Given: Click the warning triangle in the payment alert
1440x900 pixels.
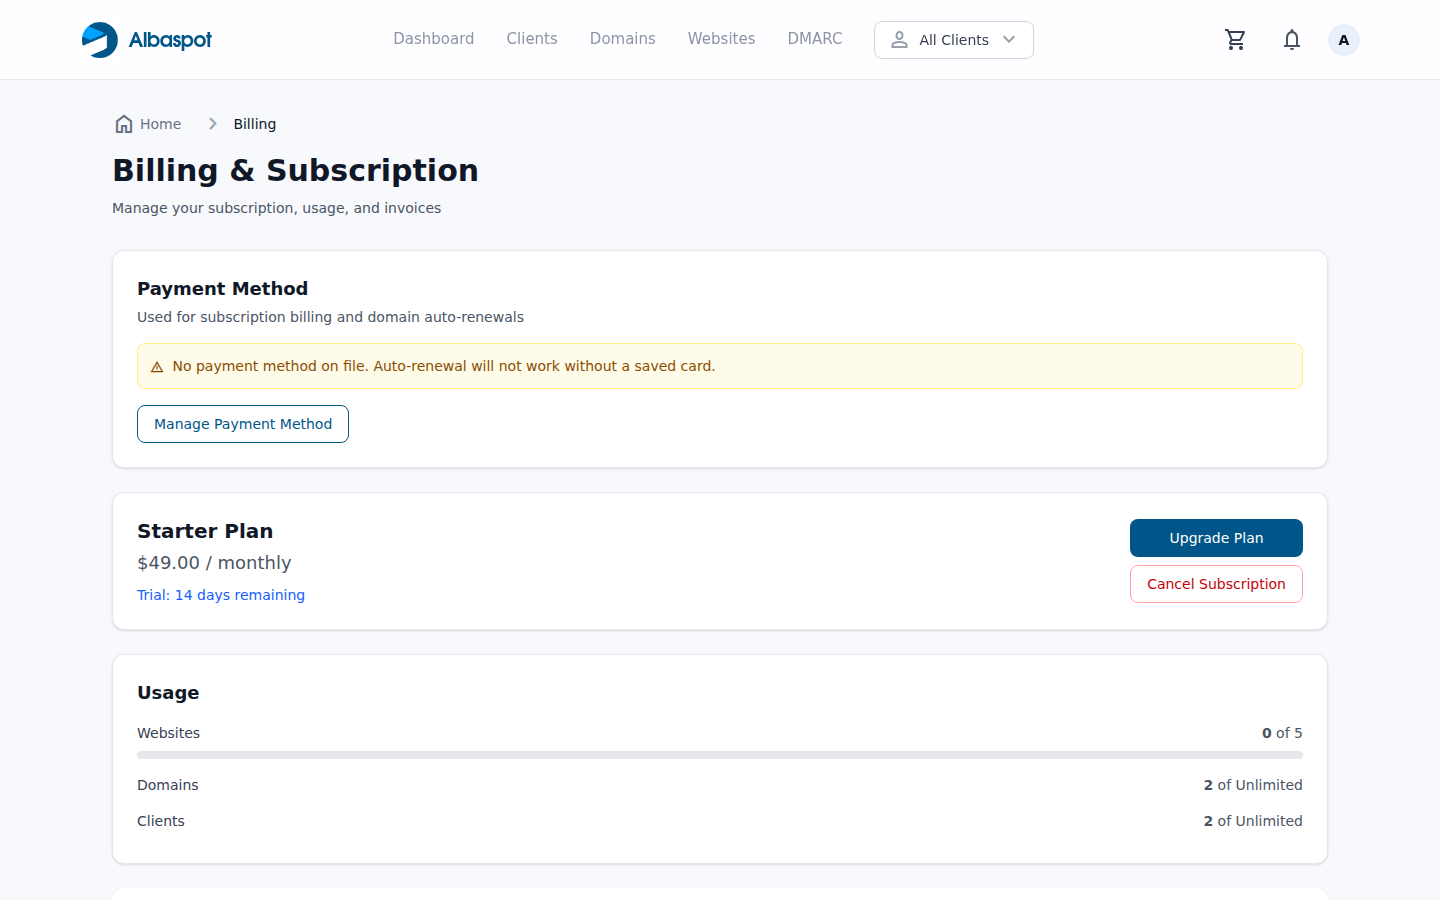Looking at the screenshot, I should point(157,366).
